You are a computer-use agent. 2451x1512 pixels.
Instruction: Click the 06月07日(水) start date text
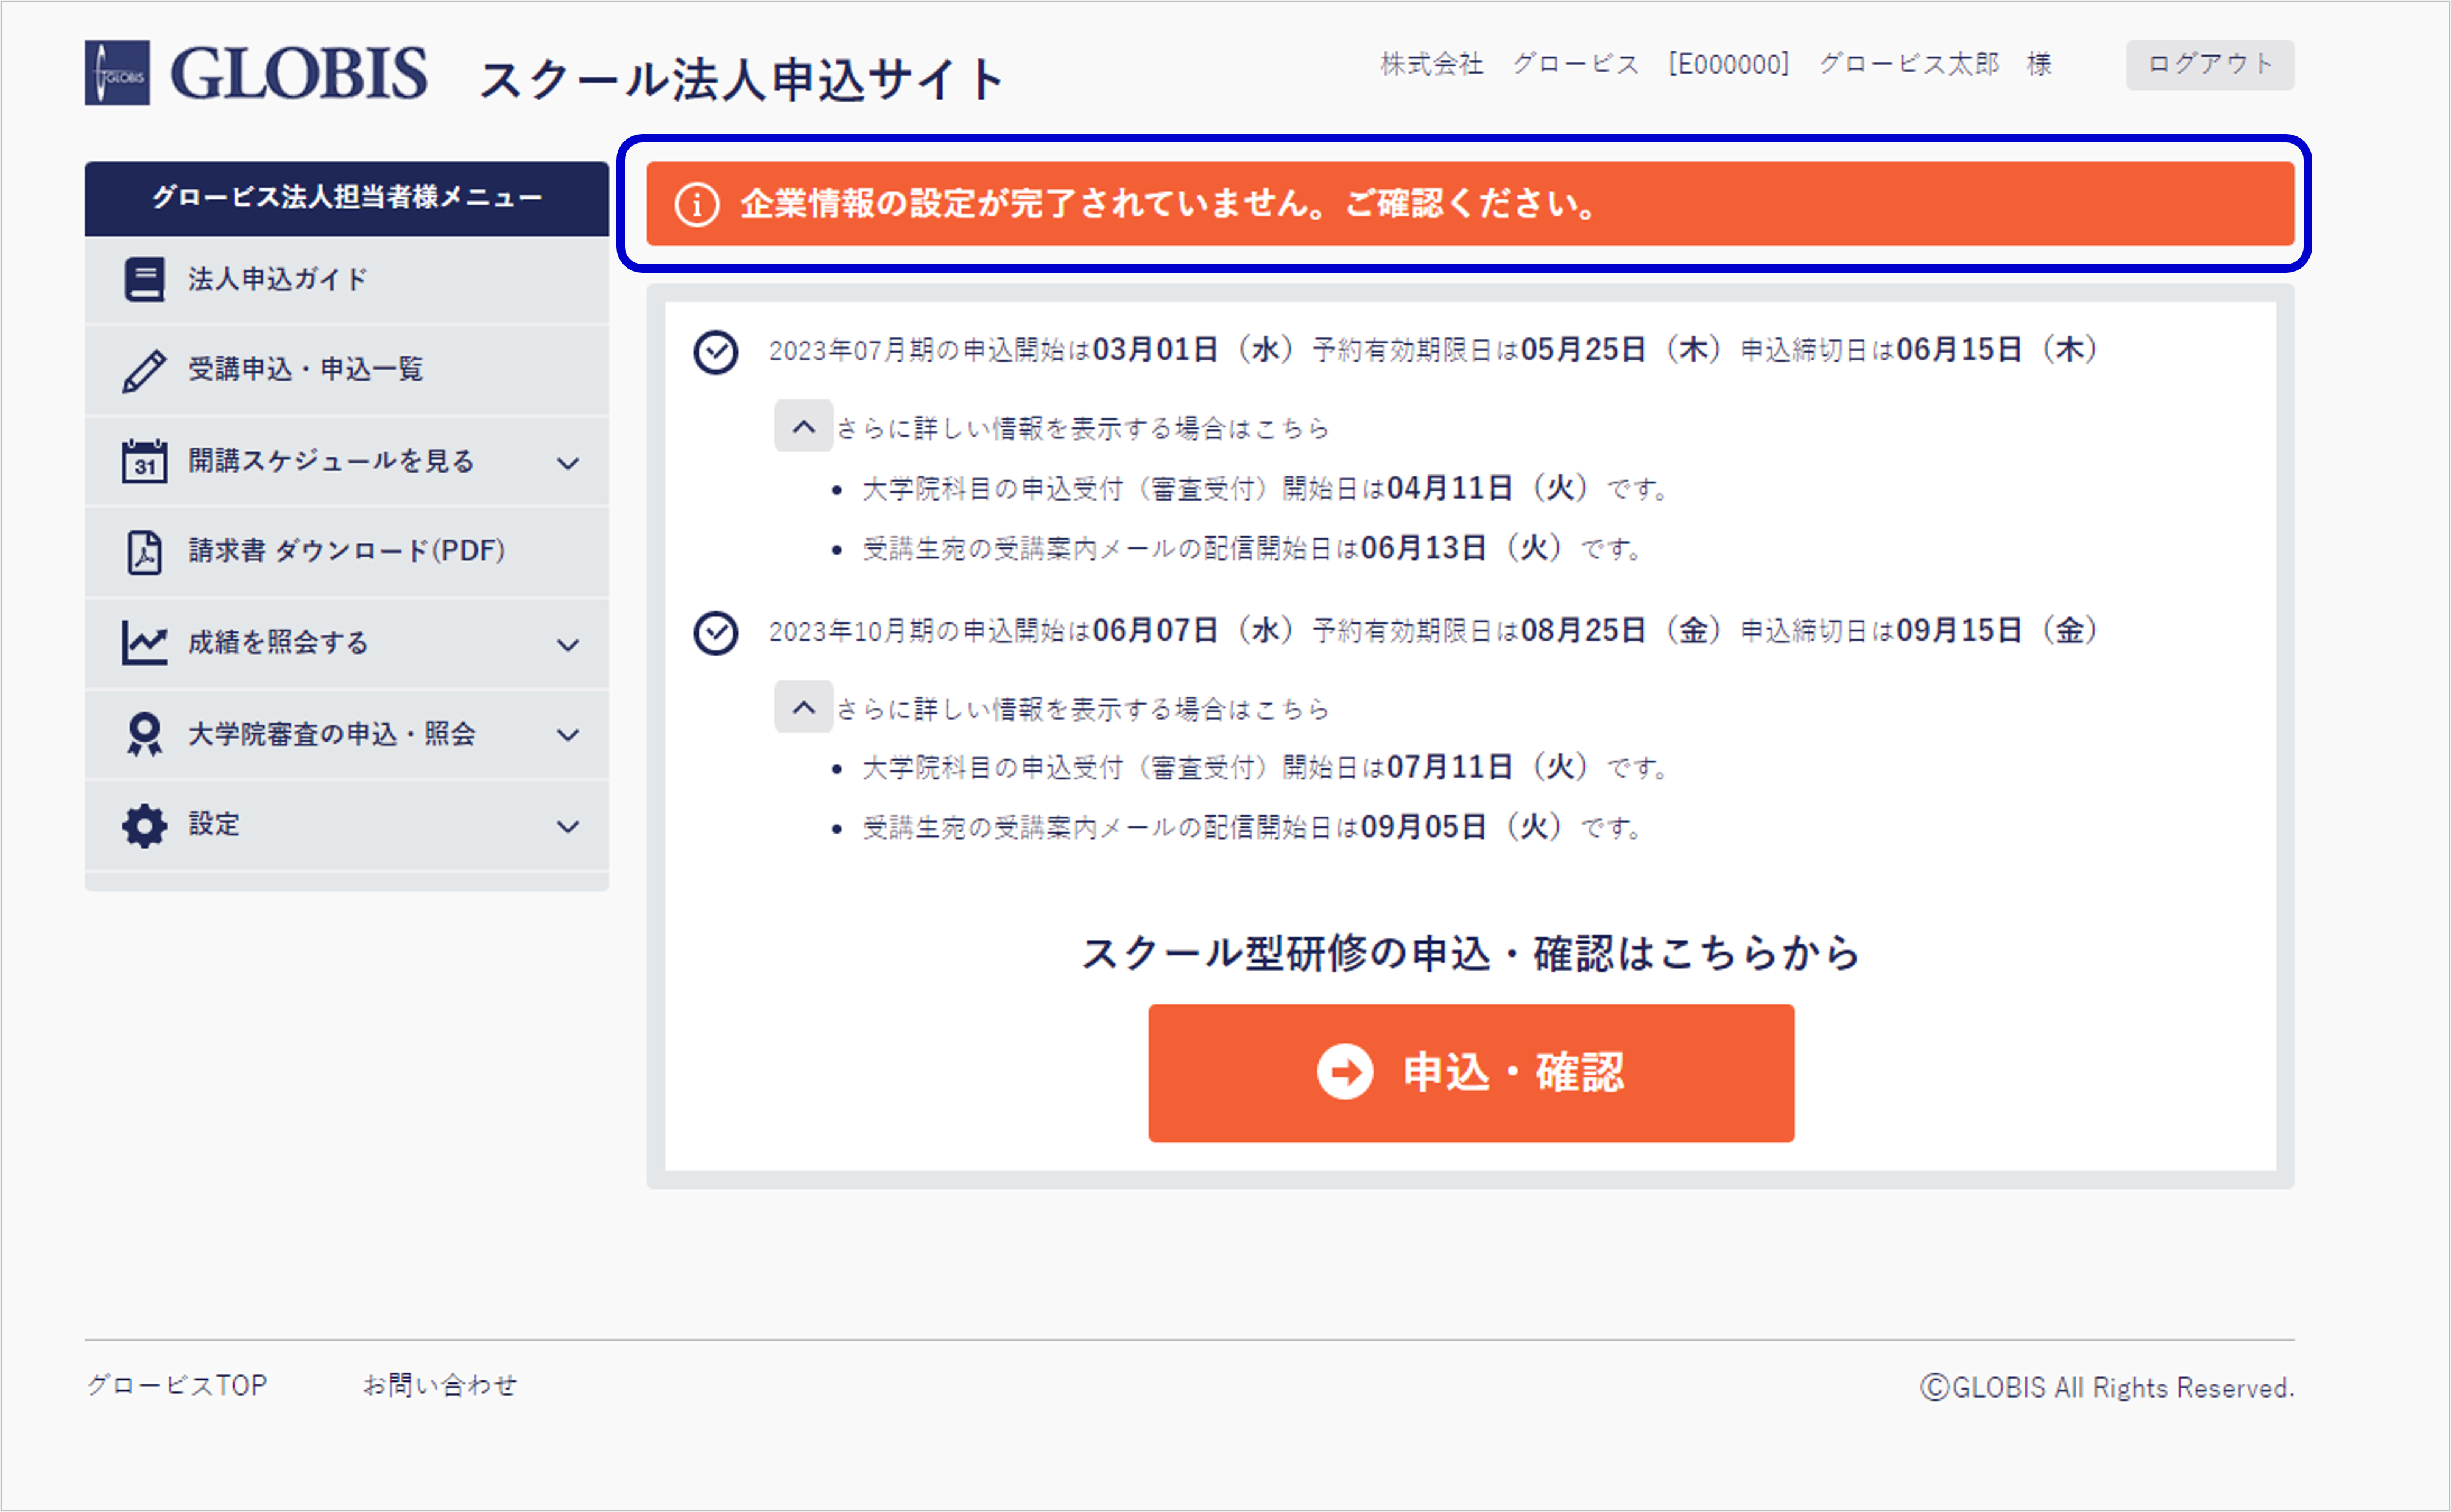[1194, 631]
